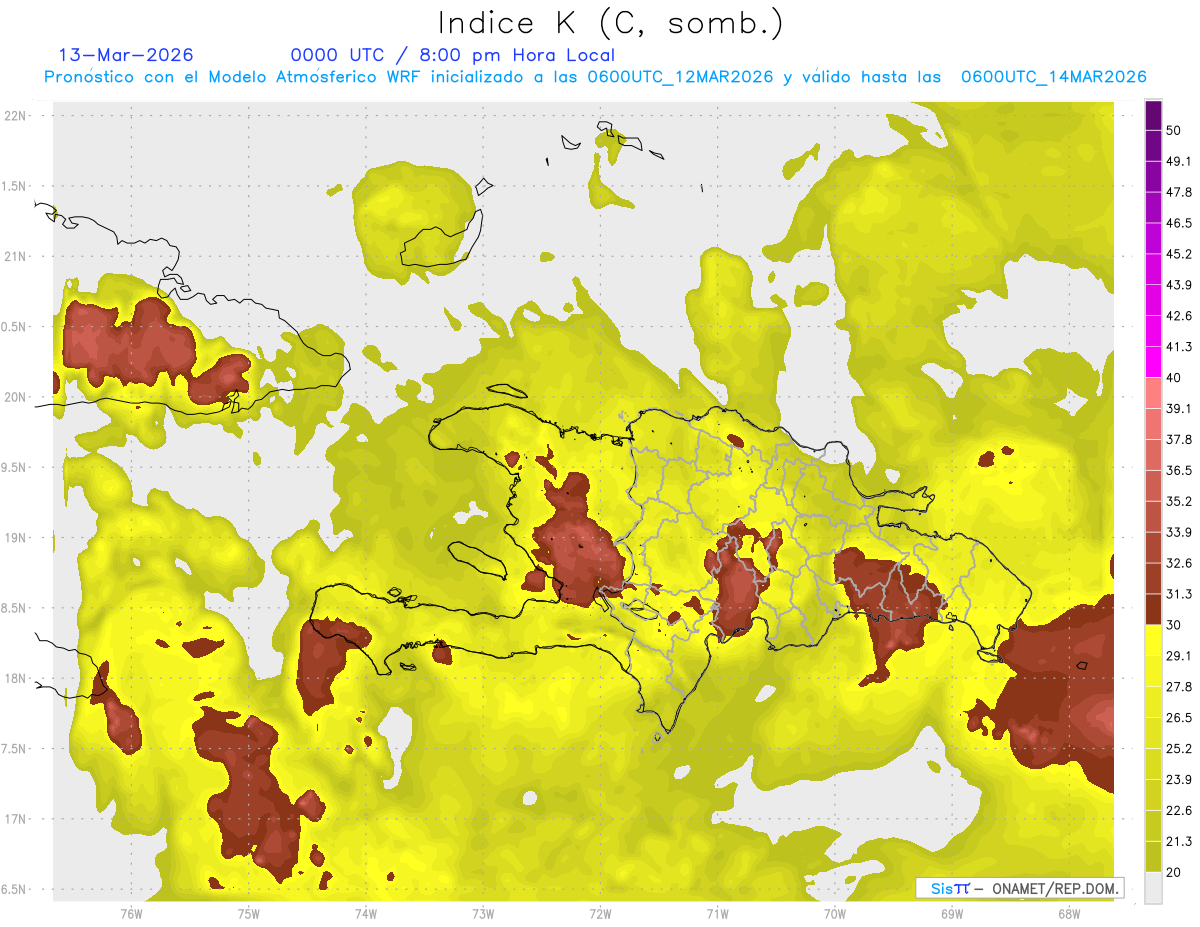The width and height of the screenshot is (1200, 927).
Task: Click the "1.5N" latitude axis label
Action: 14,187
